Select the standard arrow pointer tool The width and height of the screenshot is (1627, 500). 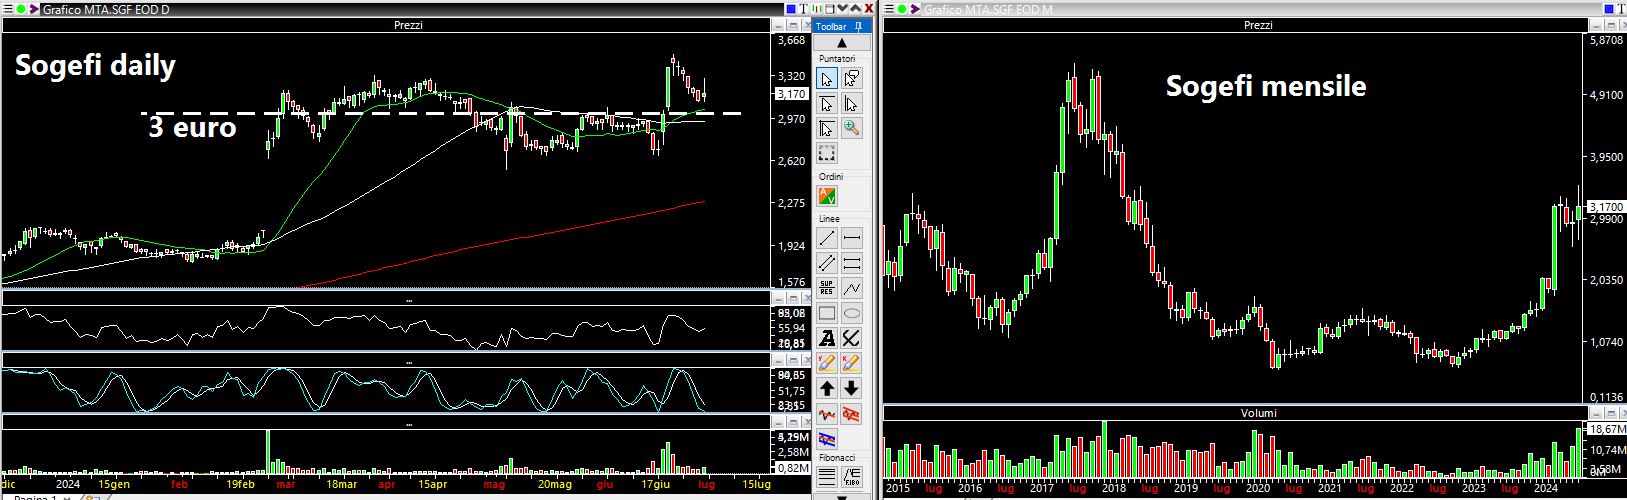[827, 79]
